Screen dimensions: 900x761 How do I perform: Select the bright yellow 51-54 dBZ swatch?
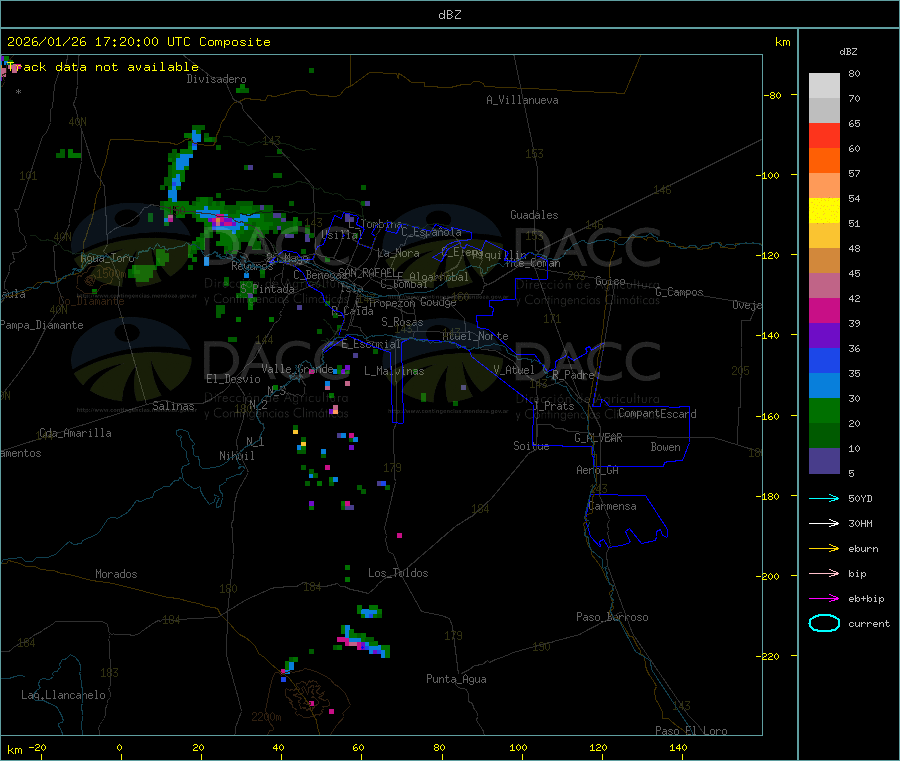coord(824,211)
